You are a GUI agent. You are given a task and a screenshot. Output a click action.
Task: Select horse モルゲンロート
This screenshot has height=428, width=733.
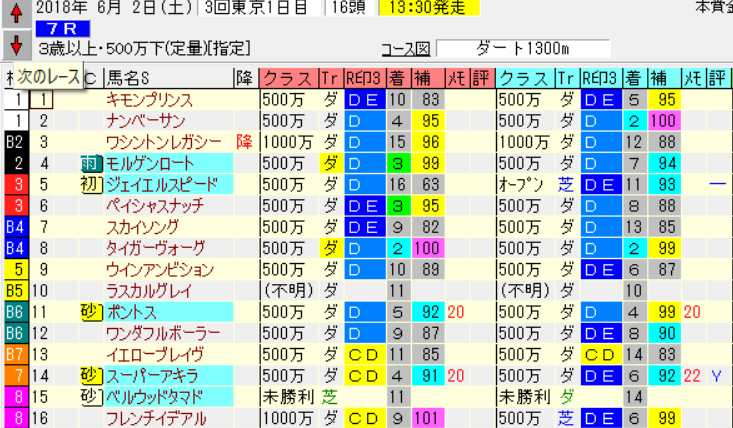[x=150, y=164]
